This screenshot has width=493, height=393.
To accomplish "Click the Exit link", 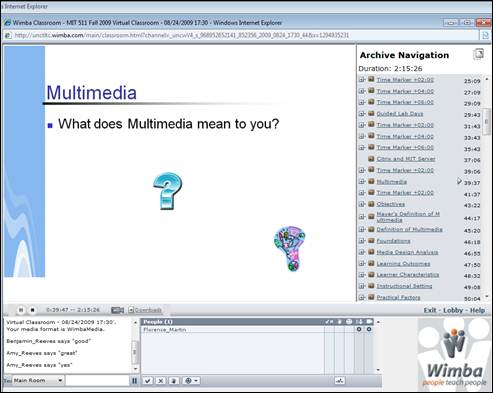I will (x=430, y=310).
